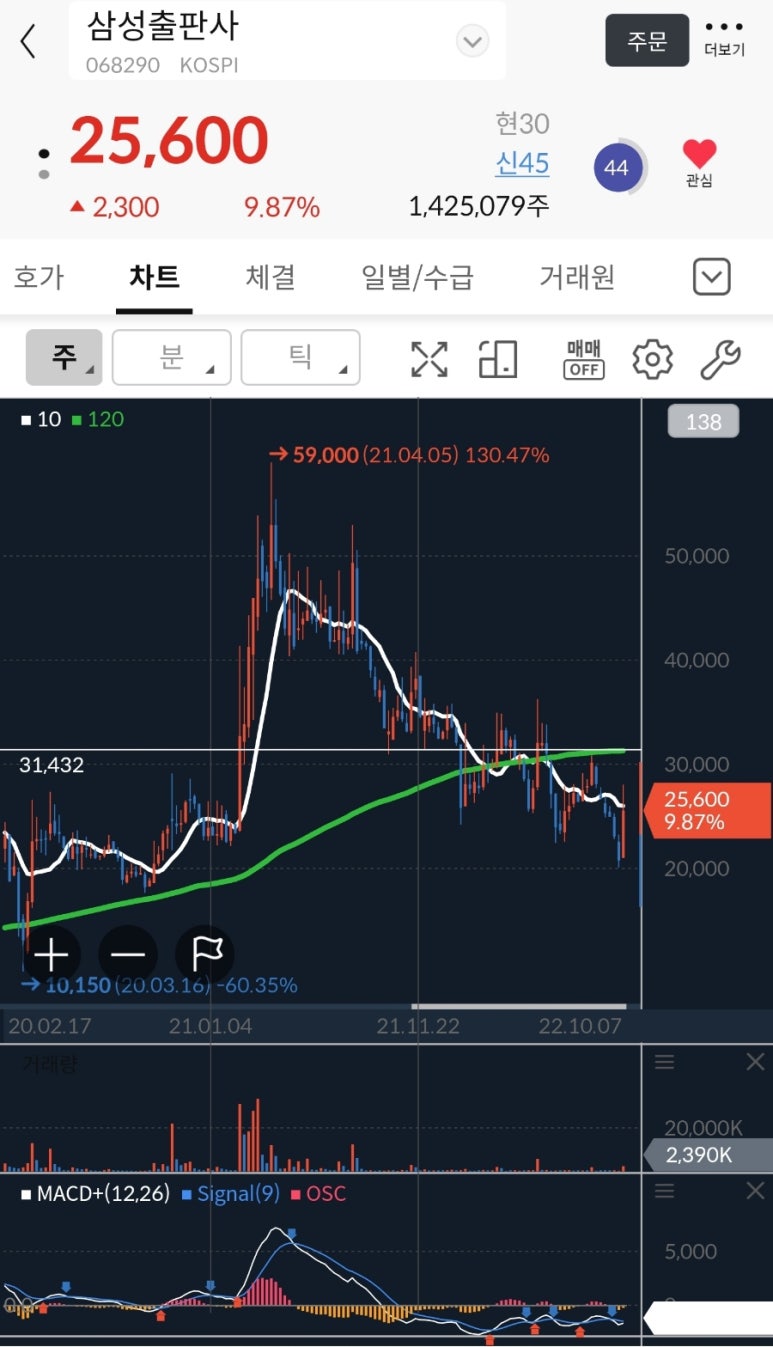
Task: Tap the 10,150 low price annotation
Action: [x=160, y=985]
